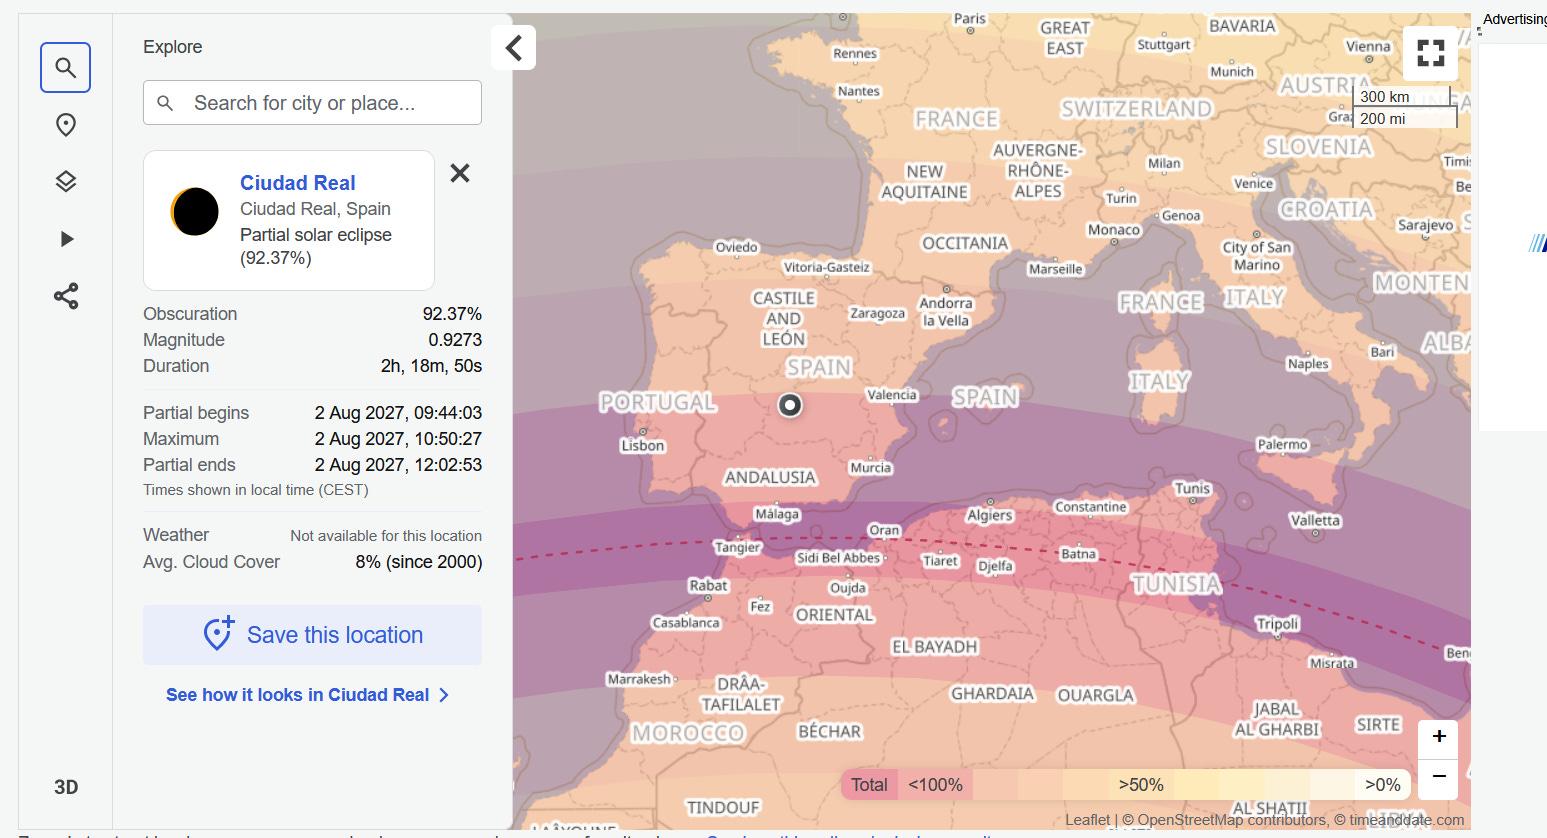Click the Málaga label on the map
This screenshot has height=838, width=1547.
click(x=777, y=514)
